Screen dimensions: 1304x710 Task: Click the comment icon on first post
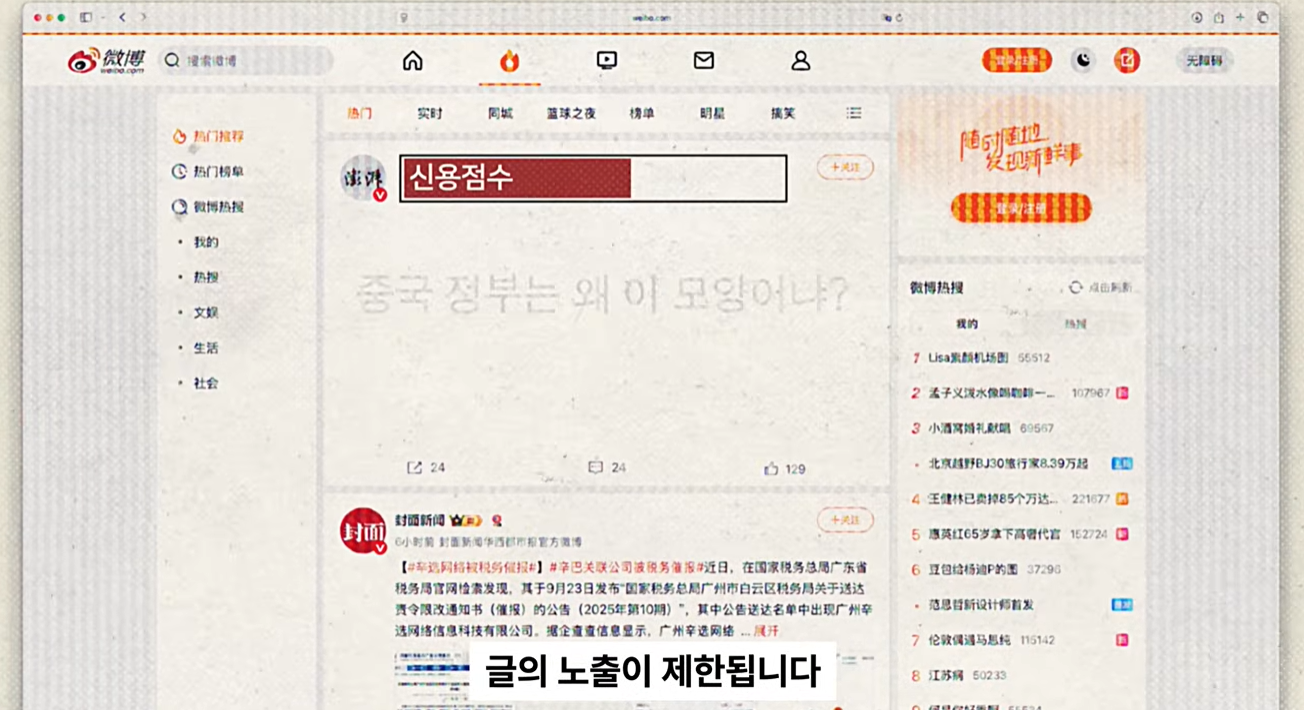[x=596, y=467]
